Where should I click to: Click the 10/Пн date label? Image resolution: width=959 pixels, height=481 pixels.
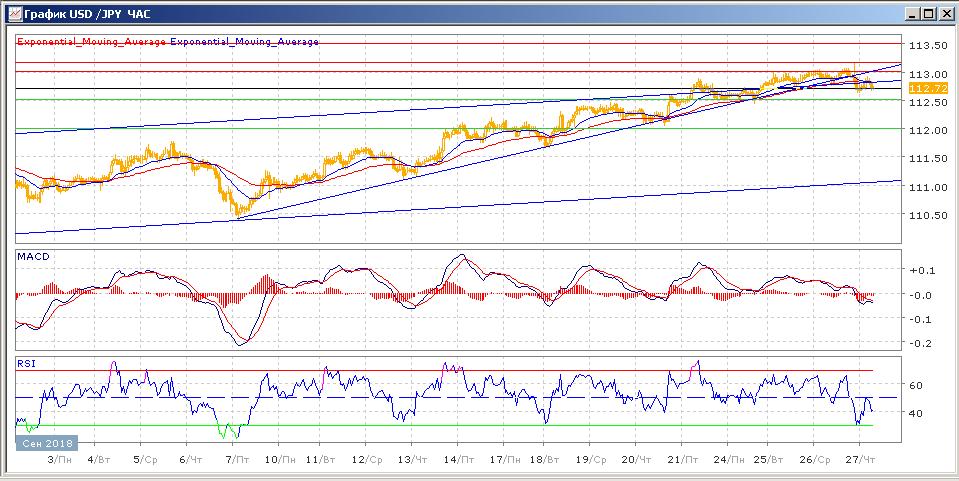281,458
